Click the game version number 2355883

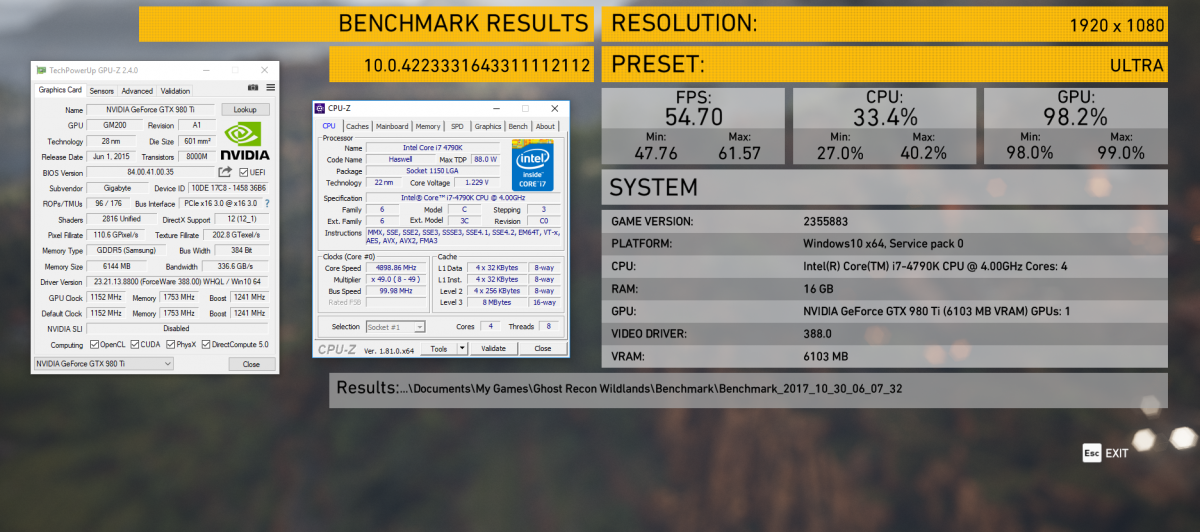click(x=826, y=221)
